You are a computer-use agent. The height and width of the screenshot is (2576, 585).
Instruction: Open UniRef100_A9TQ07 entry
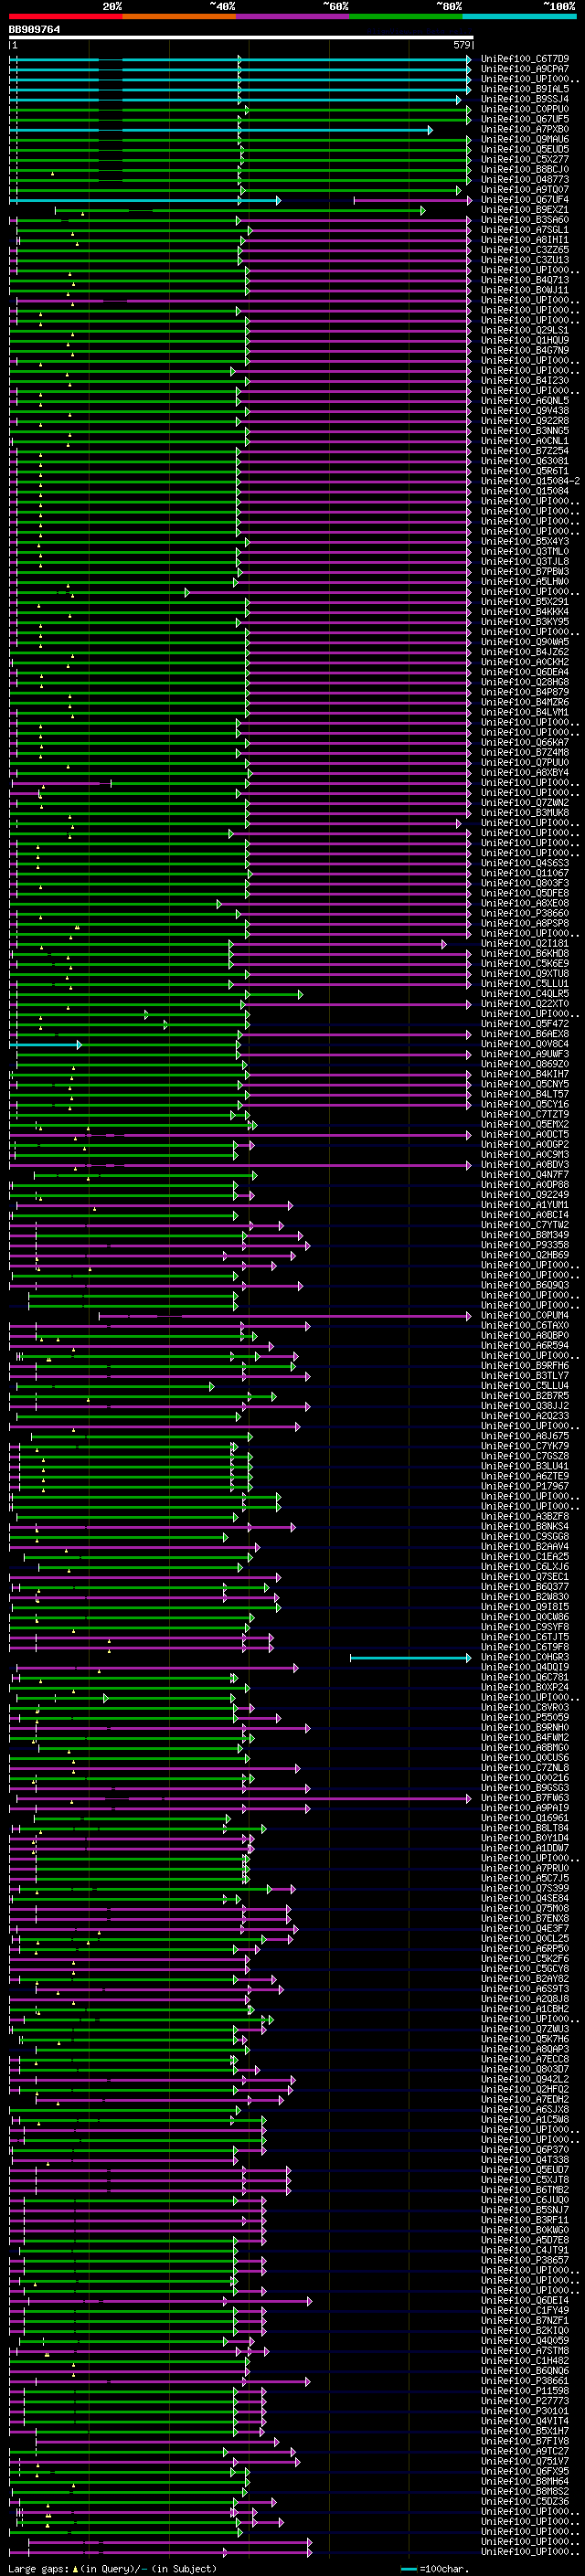[525, 189]
